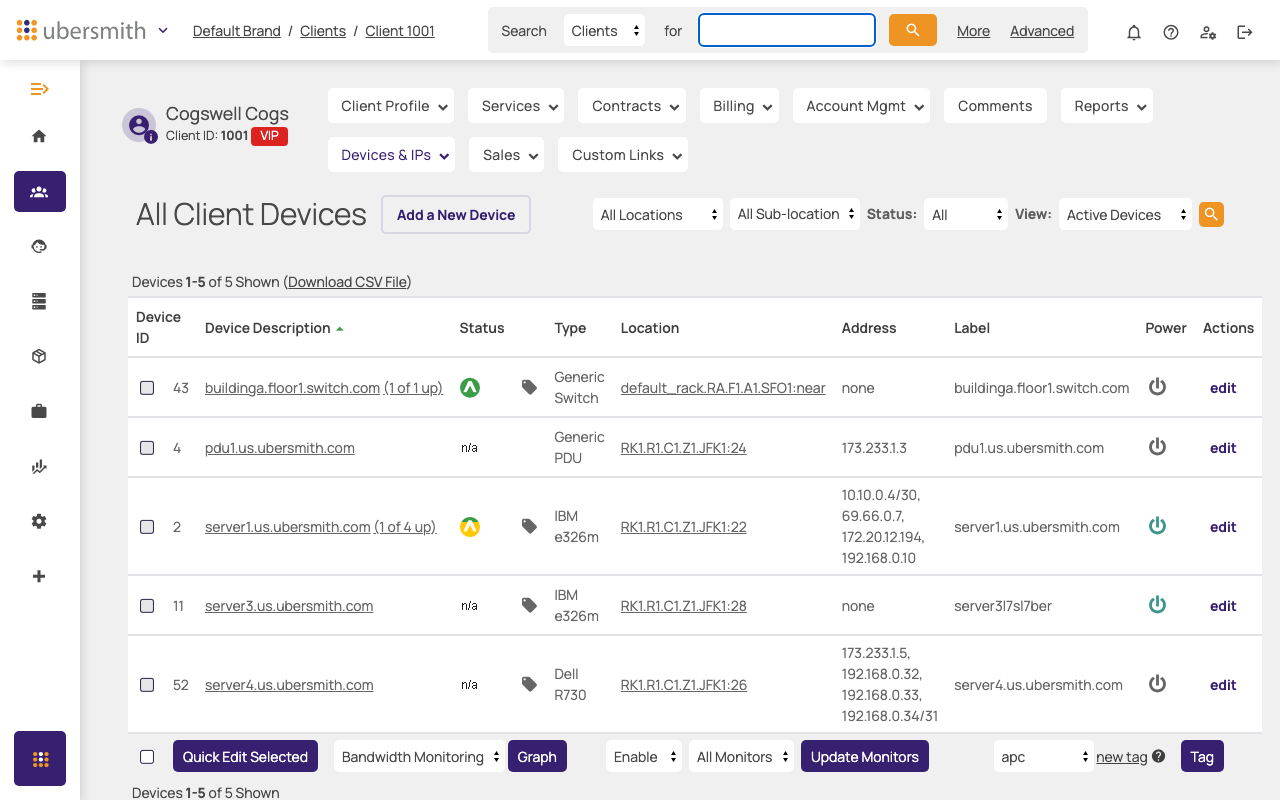Click the green power icon for server1
Image resolution: width=1280 pixels, height=800 pixels.
click(1157, 526)
